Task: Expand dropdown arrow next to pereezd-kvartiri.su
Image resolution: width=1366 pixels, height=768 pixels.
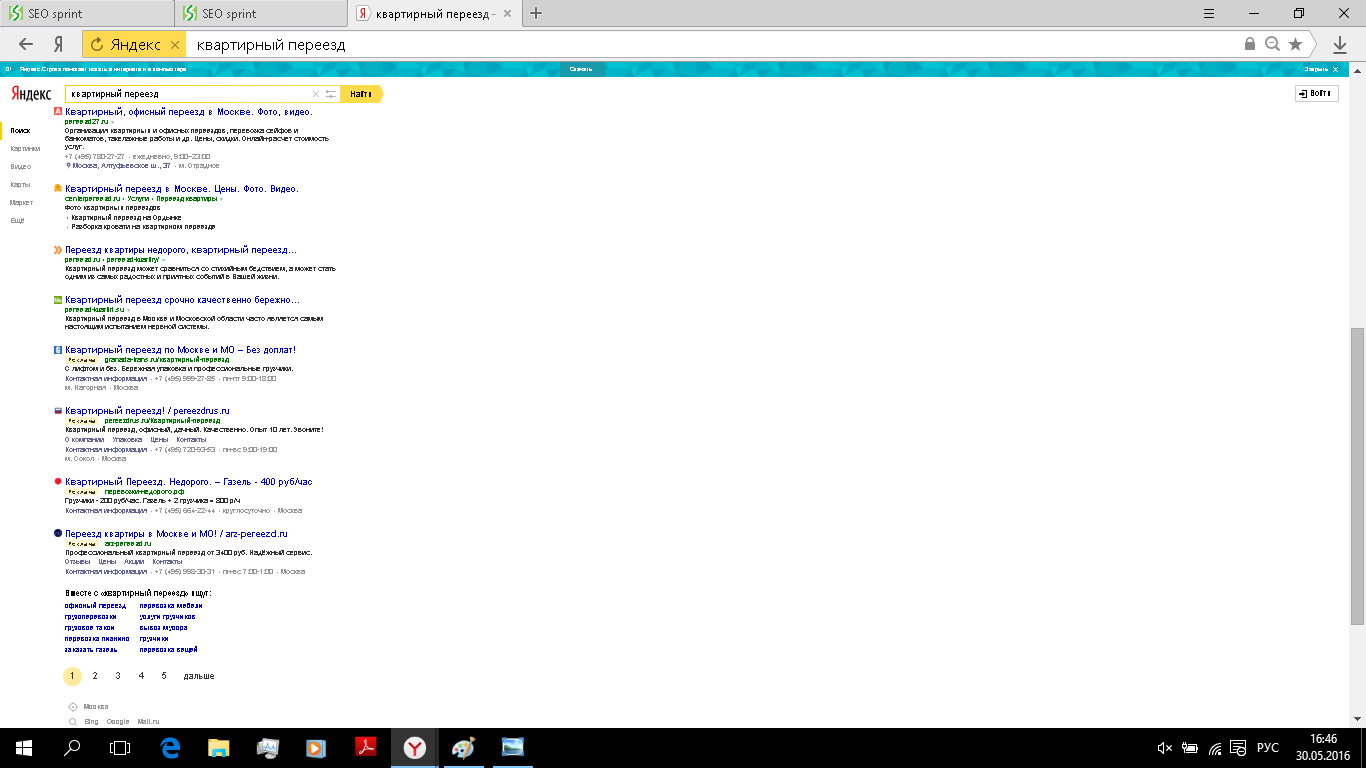Action: pyautogui.click(x=128, y=310)
